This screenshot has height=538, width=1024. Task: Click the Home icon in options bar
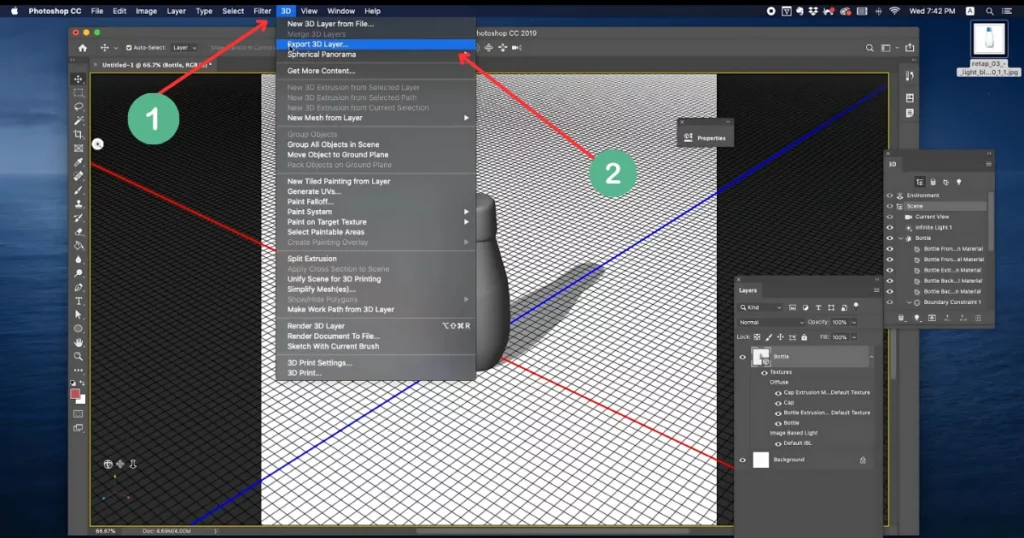82,48
